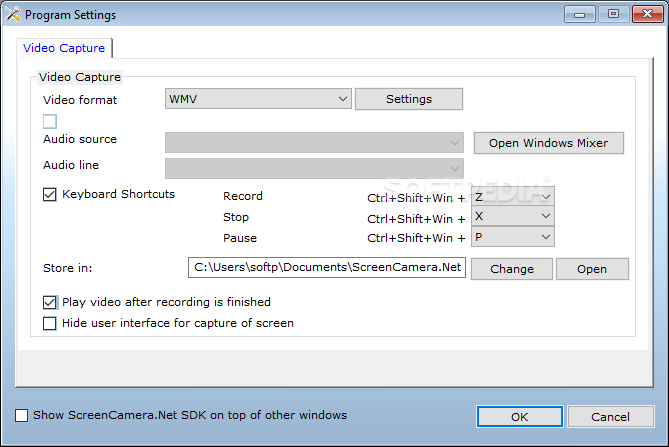The height and width of the screenshot is (447, 669).
Task: Check Show ScreenCamera.Net SDK on top
Action: (x=22, y=415)
